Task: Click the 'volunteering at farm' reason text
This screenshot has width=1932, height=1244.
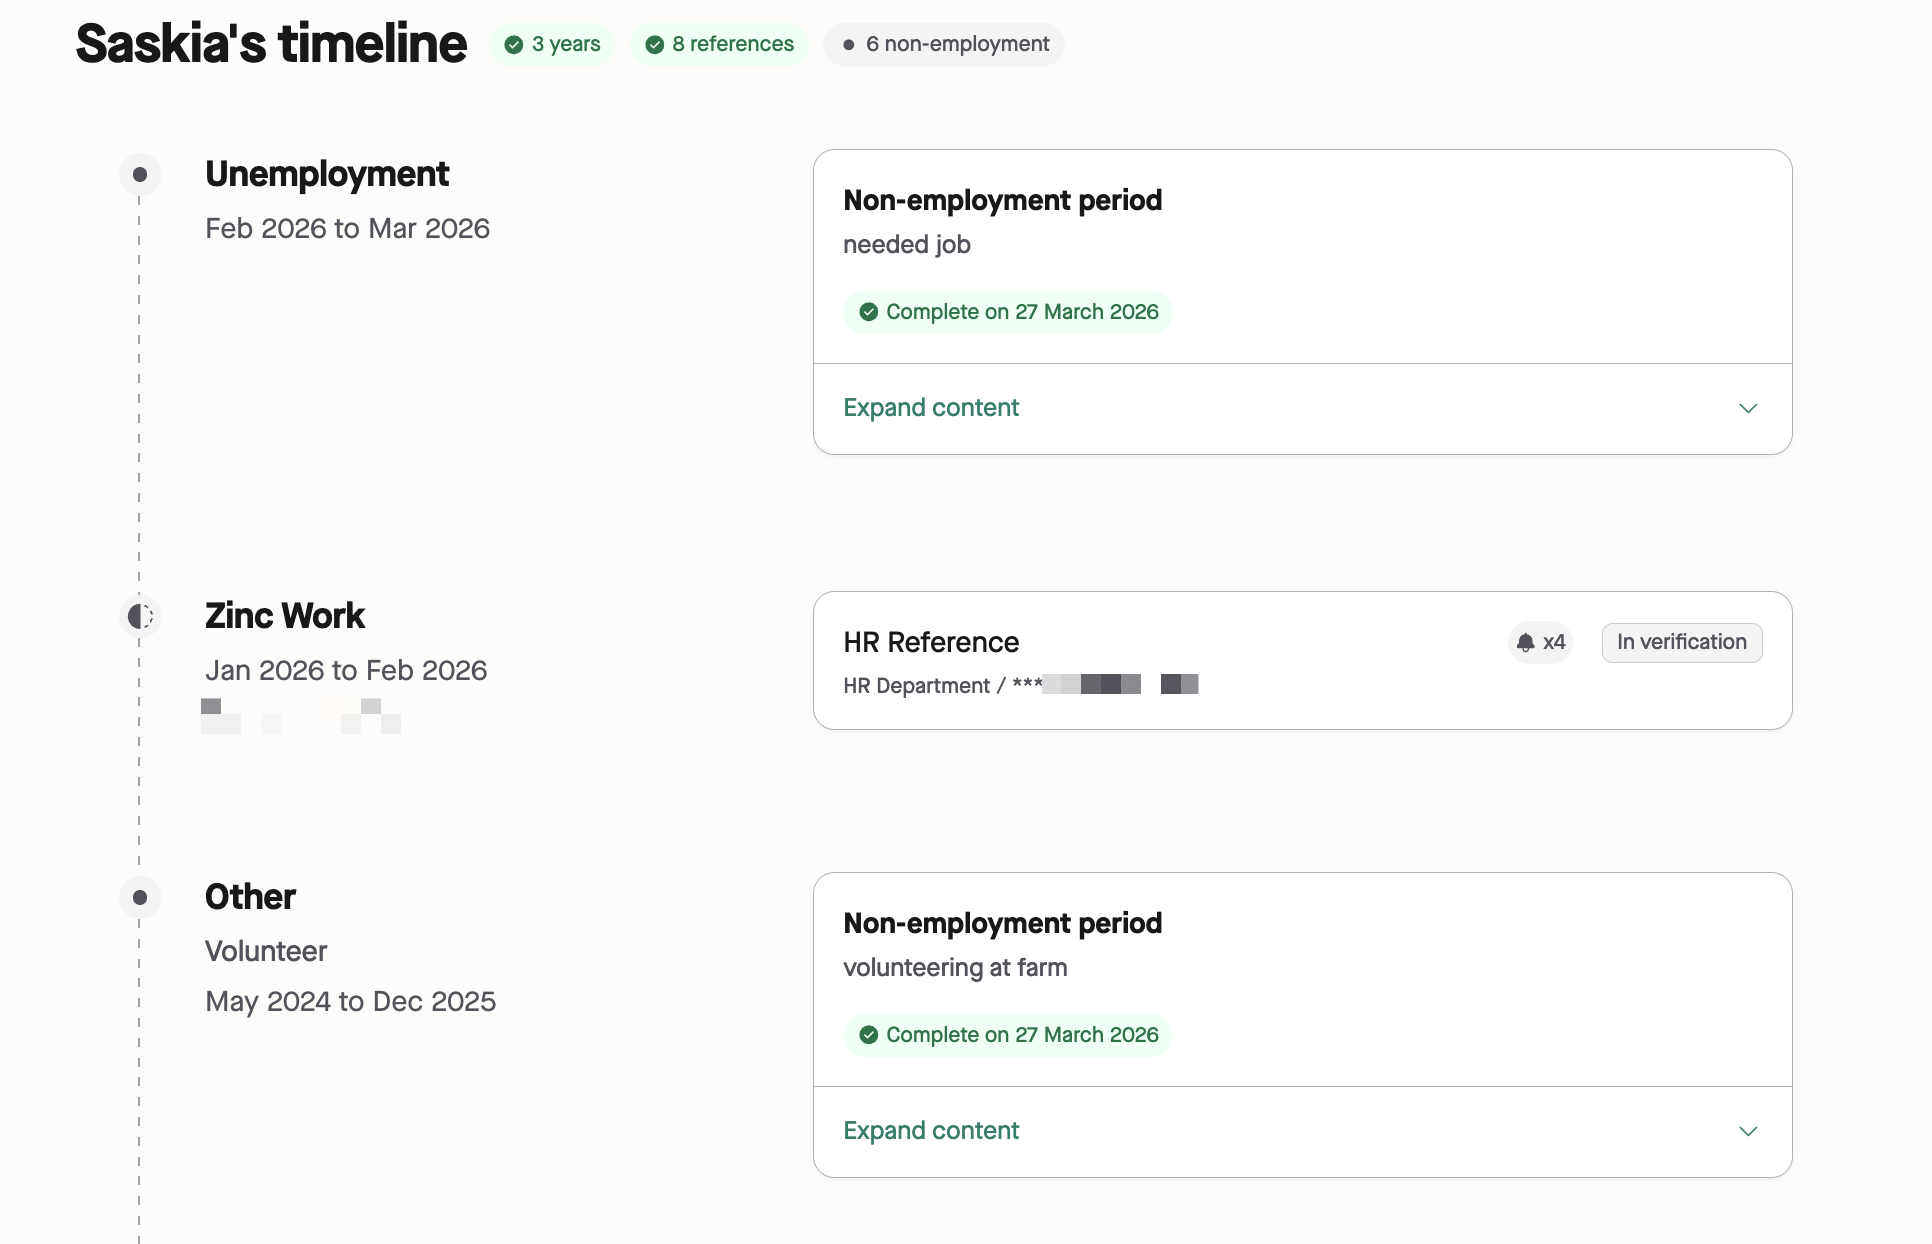Action: pos(955,968)
